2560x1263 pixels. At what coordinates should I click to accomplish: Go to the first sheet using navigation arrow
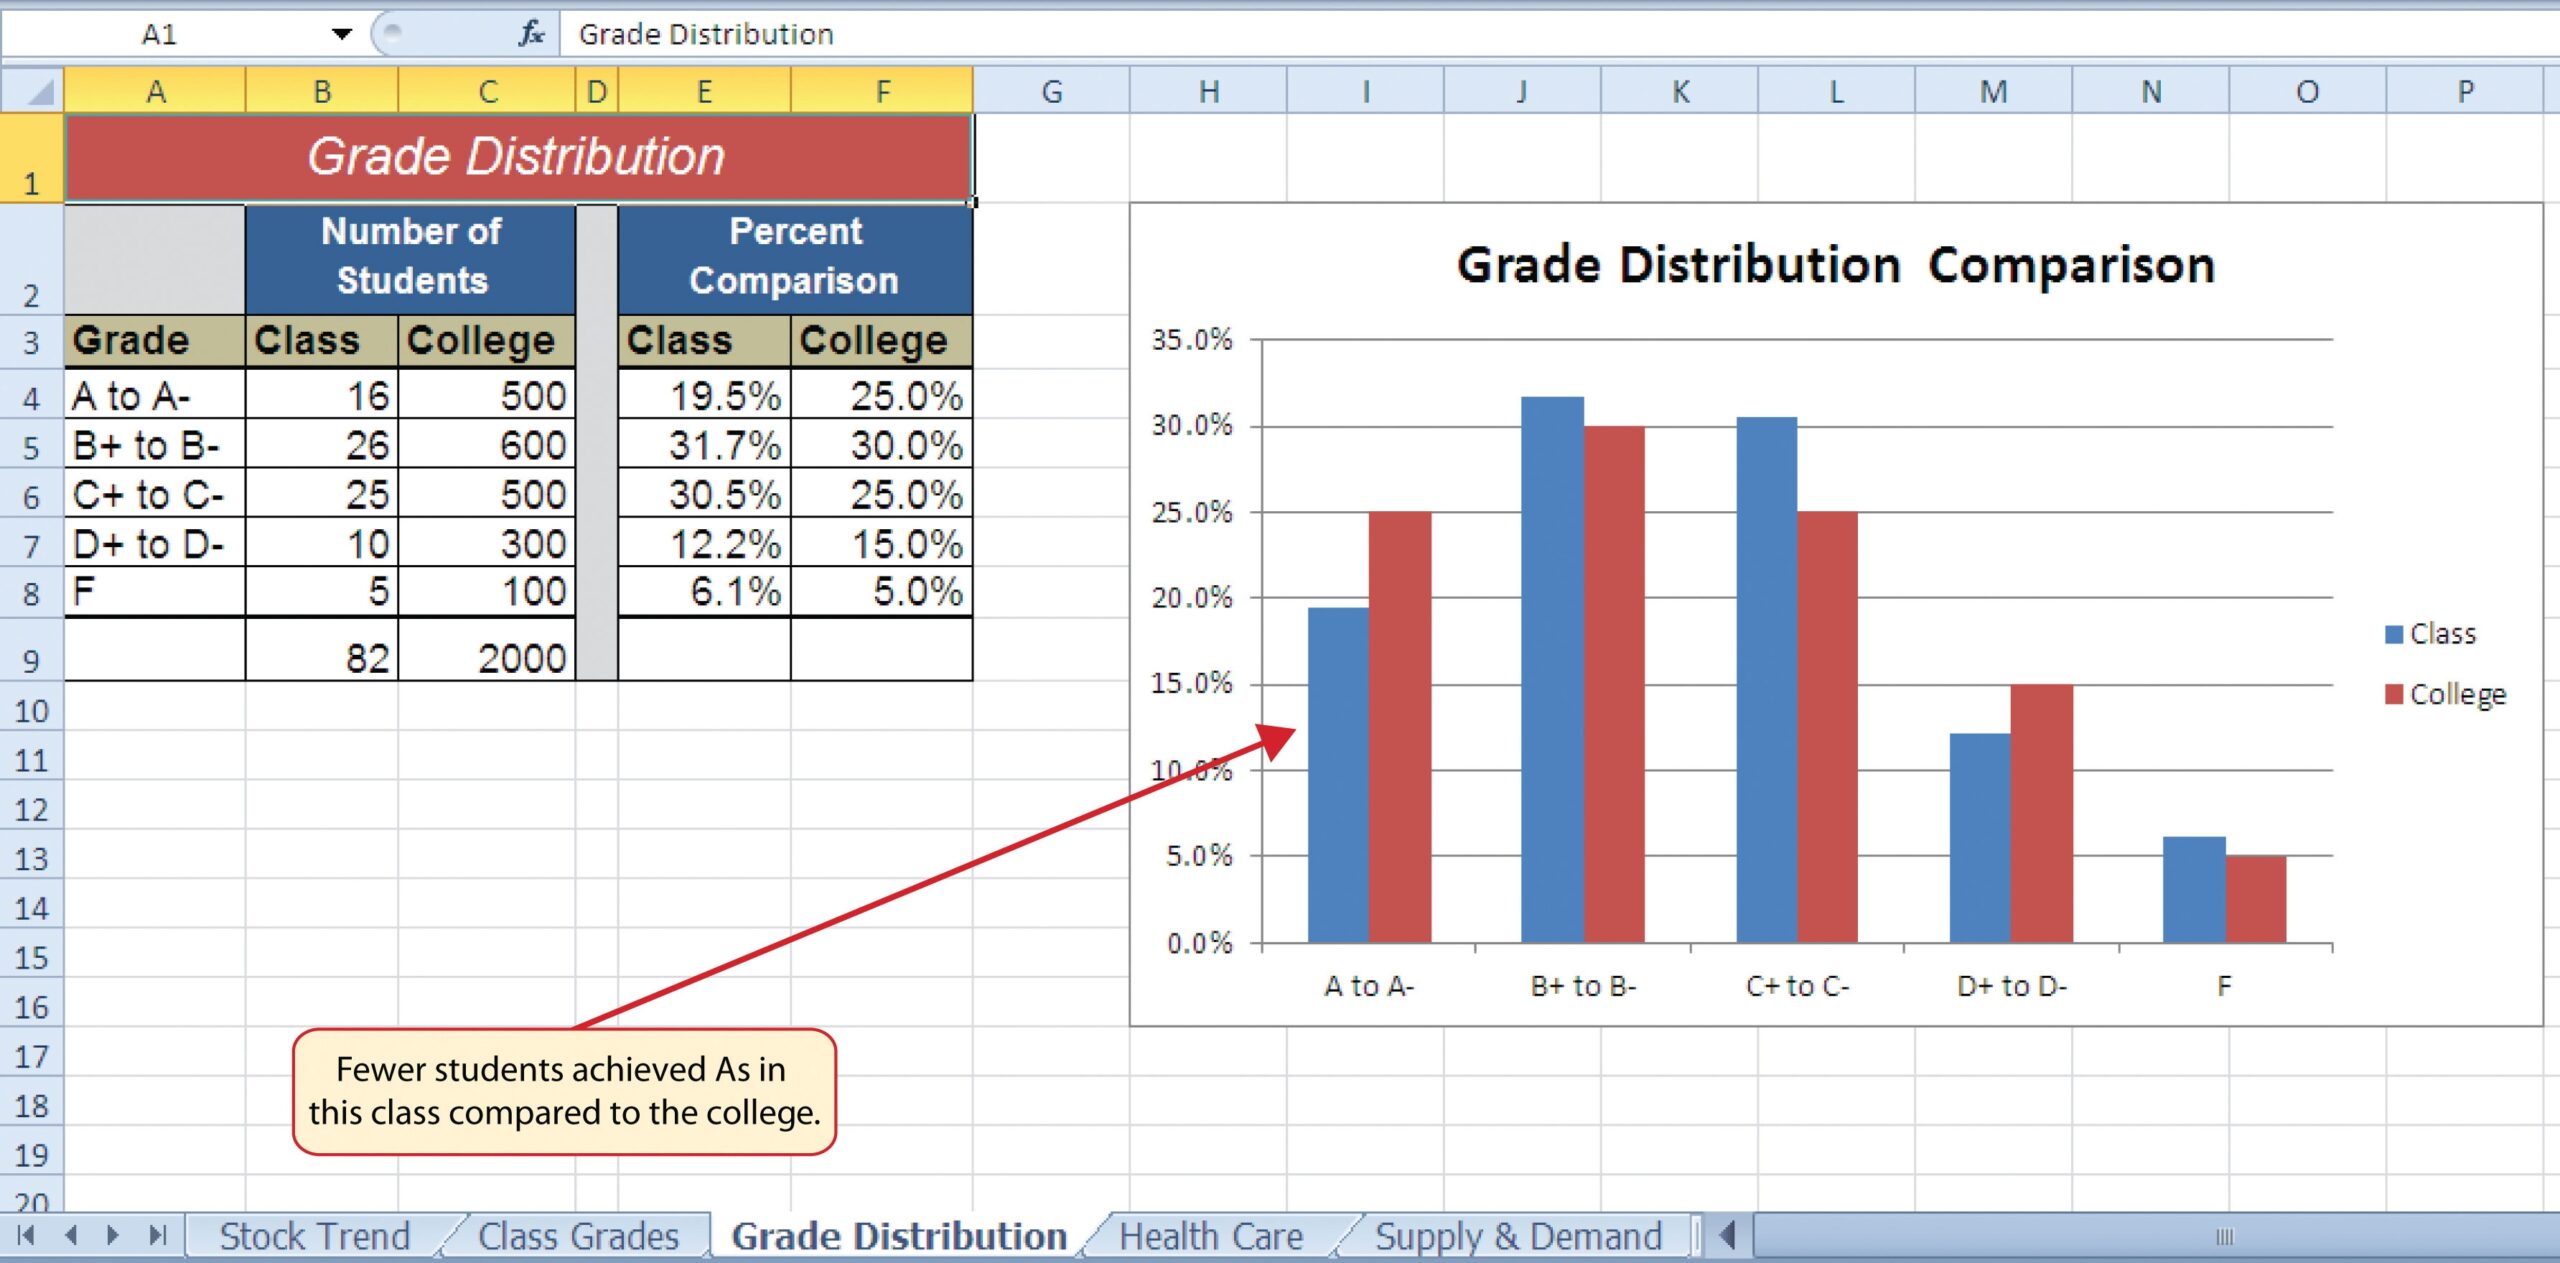[27, 1235]
